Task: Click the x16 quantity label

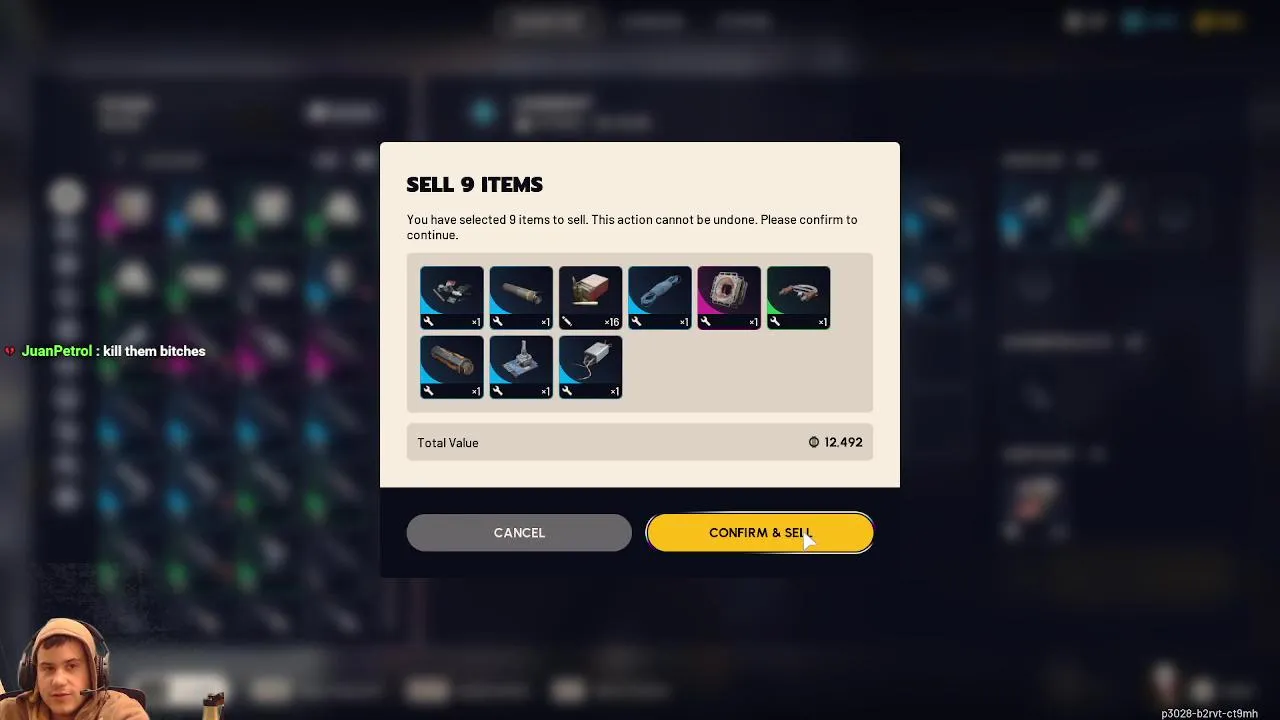Action: 611,322
